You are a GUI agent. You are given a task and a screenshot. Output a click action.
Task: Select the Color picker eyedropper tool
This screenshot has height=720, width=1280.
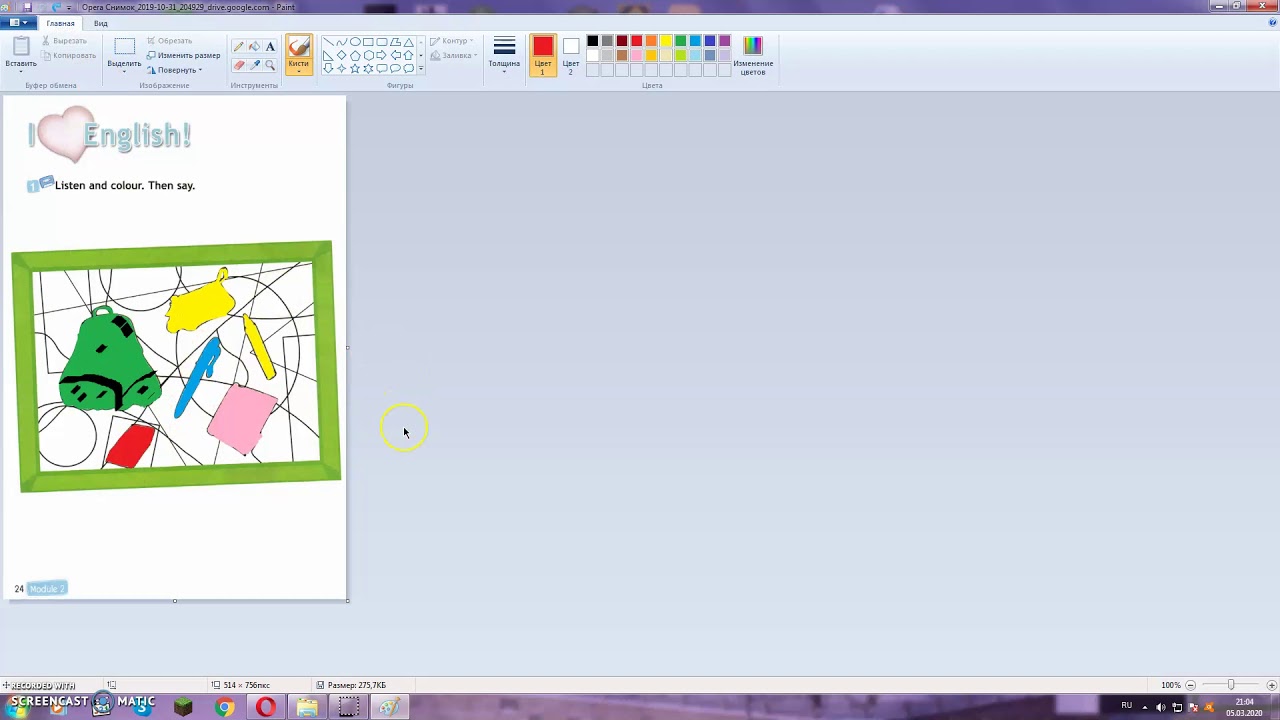(x=254, y=65)
